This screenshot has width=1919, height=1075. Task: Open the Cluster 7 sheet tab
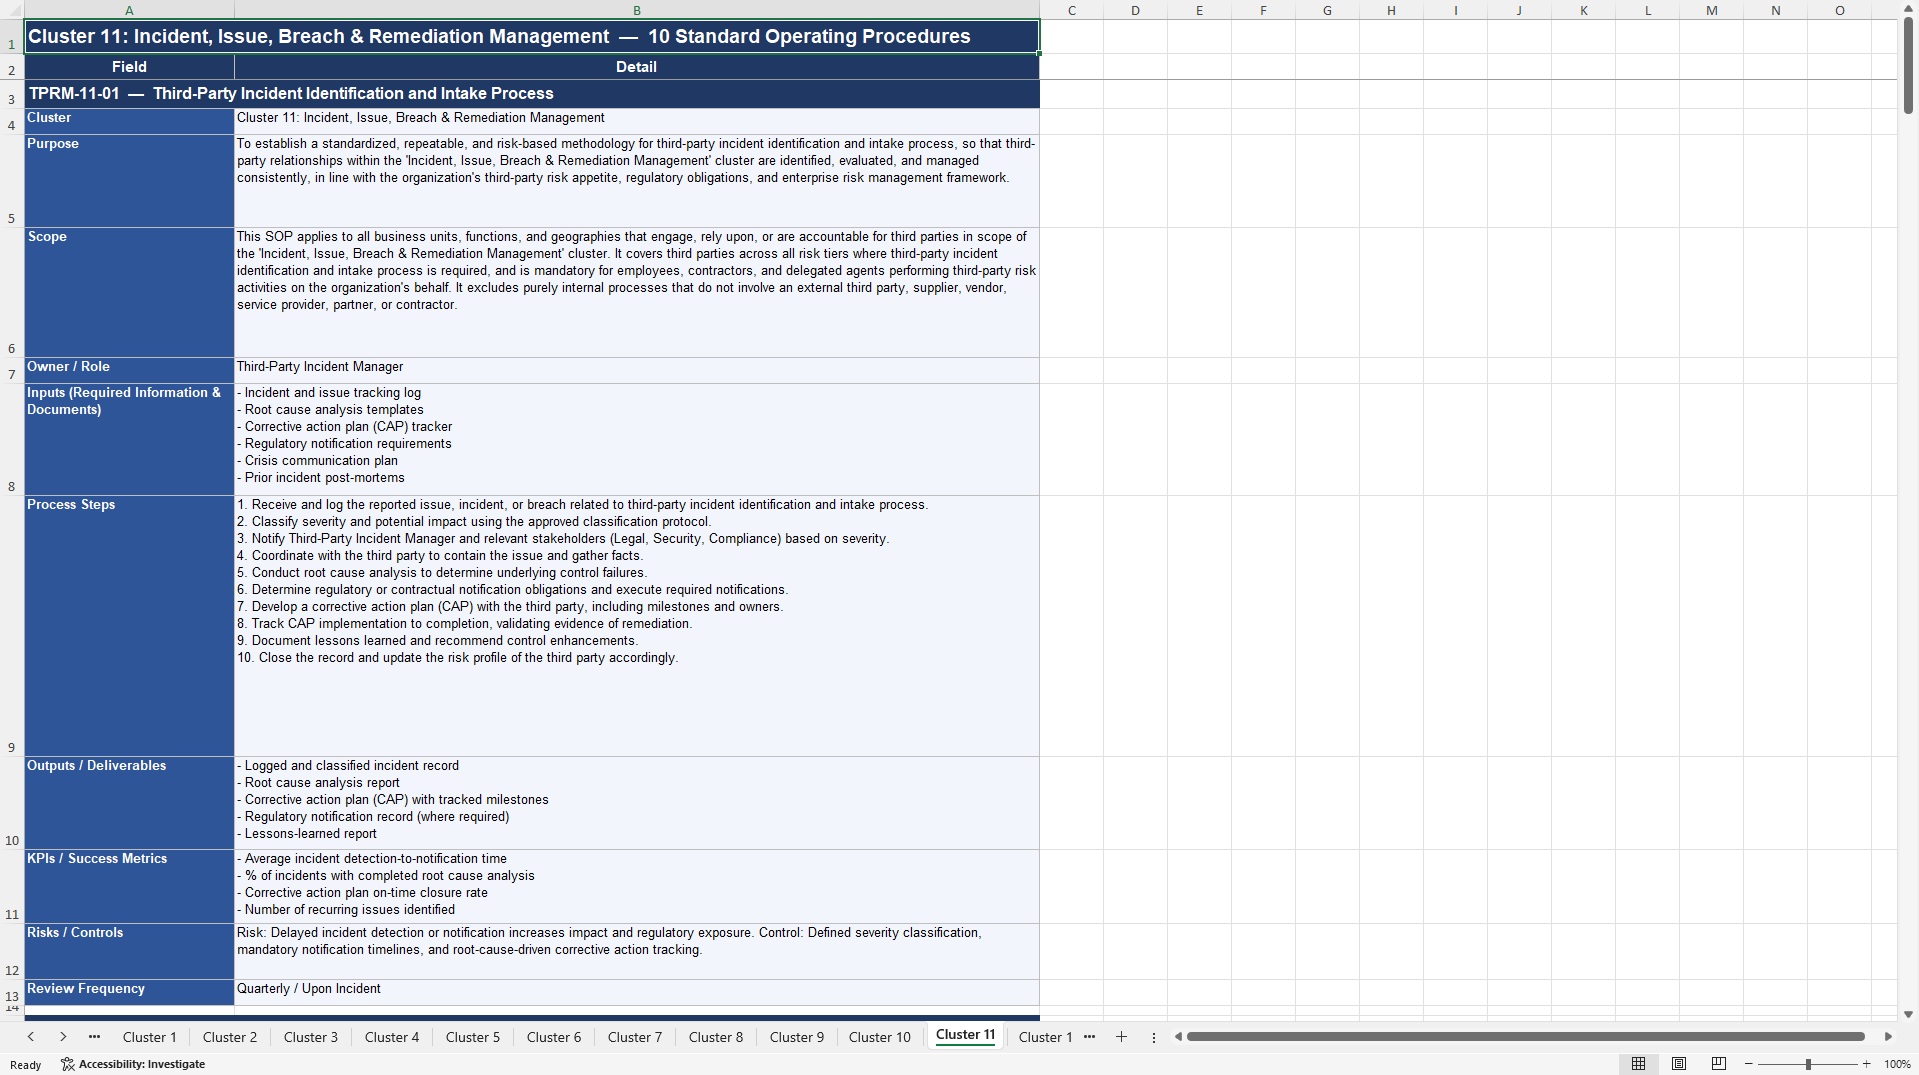635,1037
